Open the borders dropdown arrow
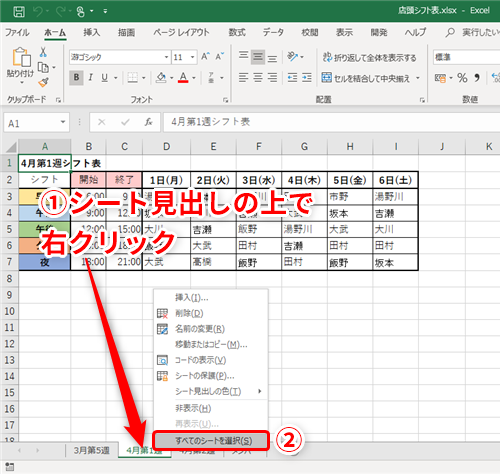The height and width of the screenshot is (474, 500). (144, 78)
